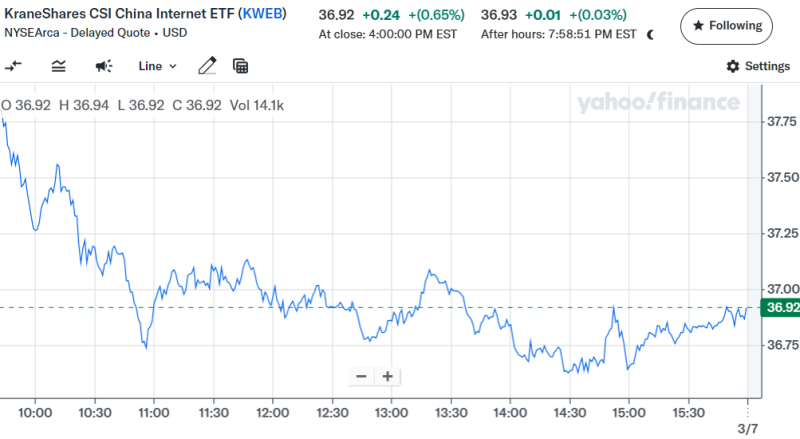
Task: Click the megaphone events icon
Action: tap(103, 66)
